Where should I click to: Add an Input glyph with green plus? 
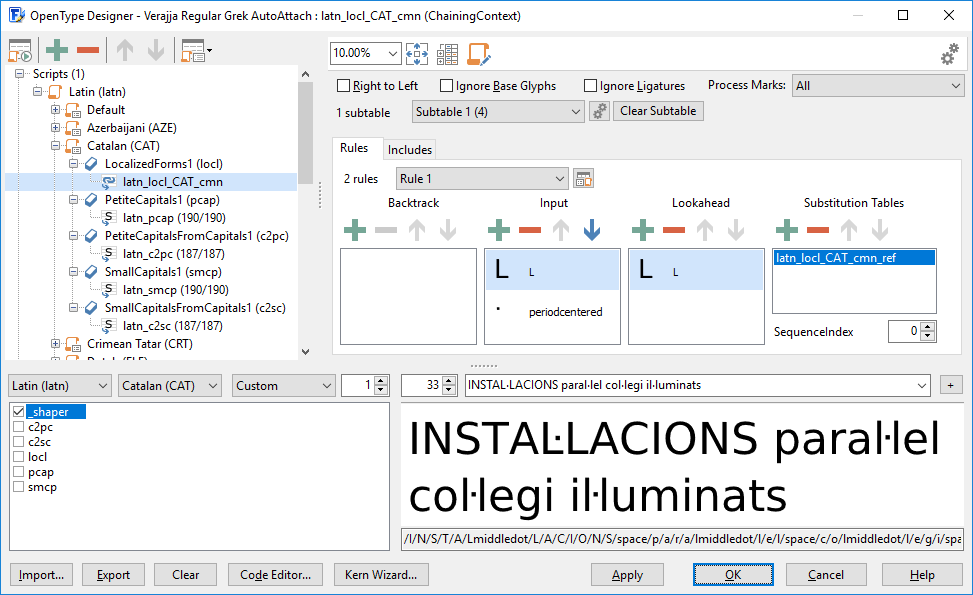click(x=499, y=230)
